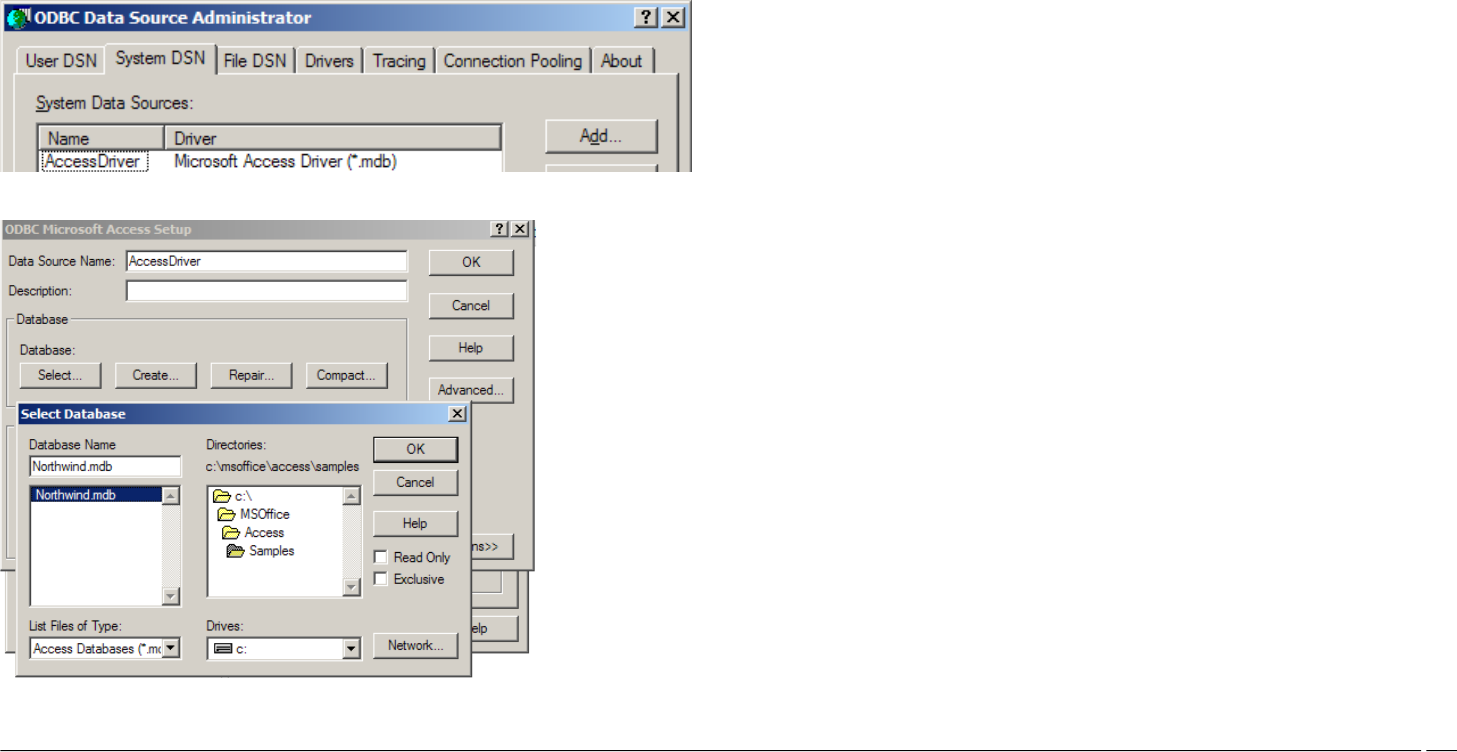Click the Create... database button

[x=155, y=376]
